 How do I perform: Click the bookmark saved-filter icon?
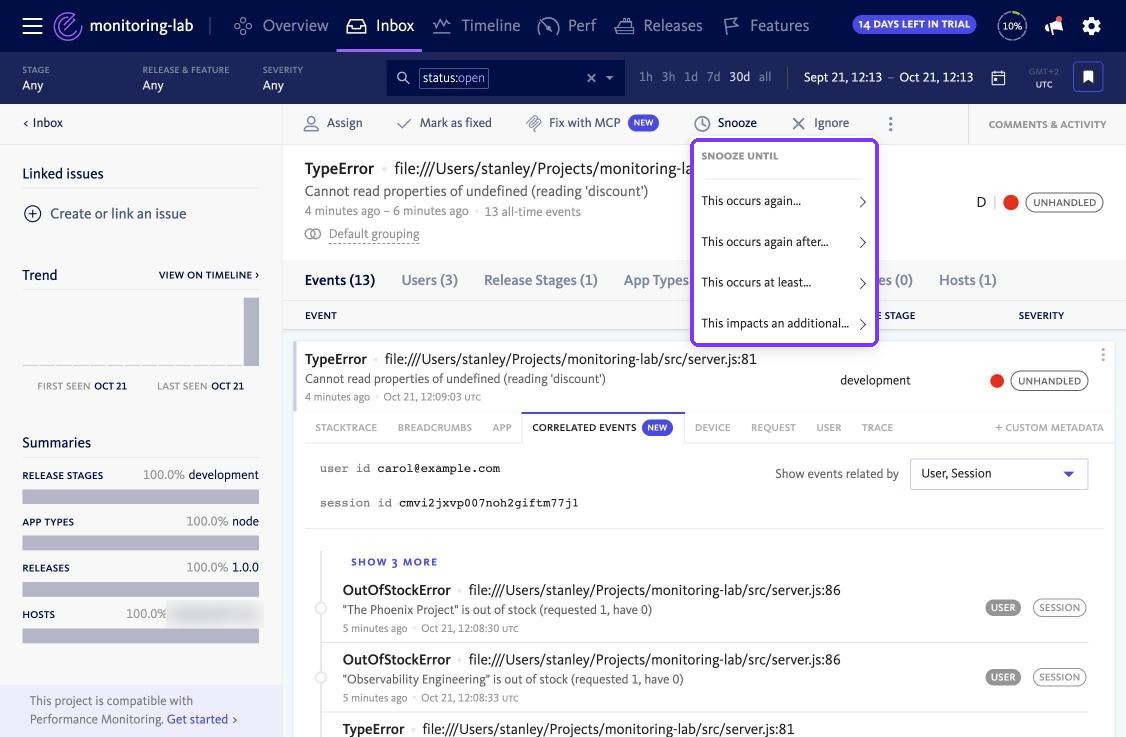click(1088, 77)
